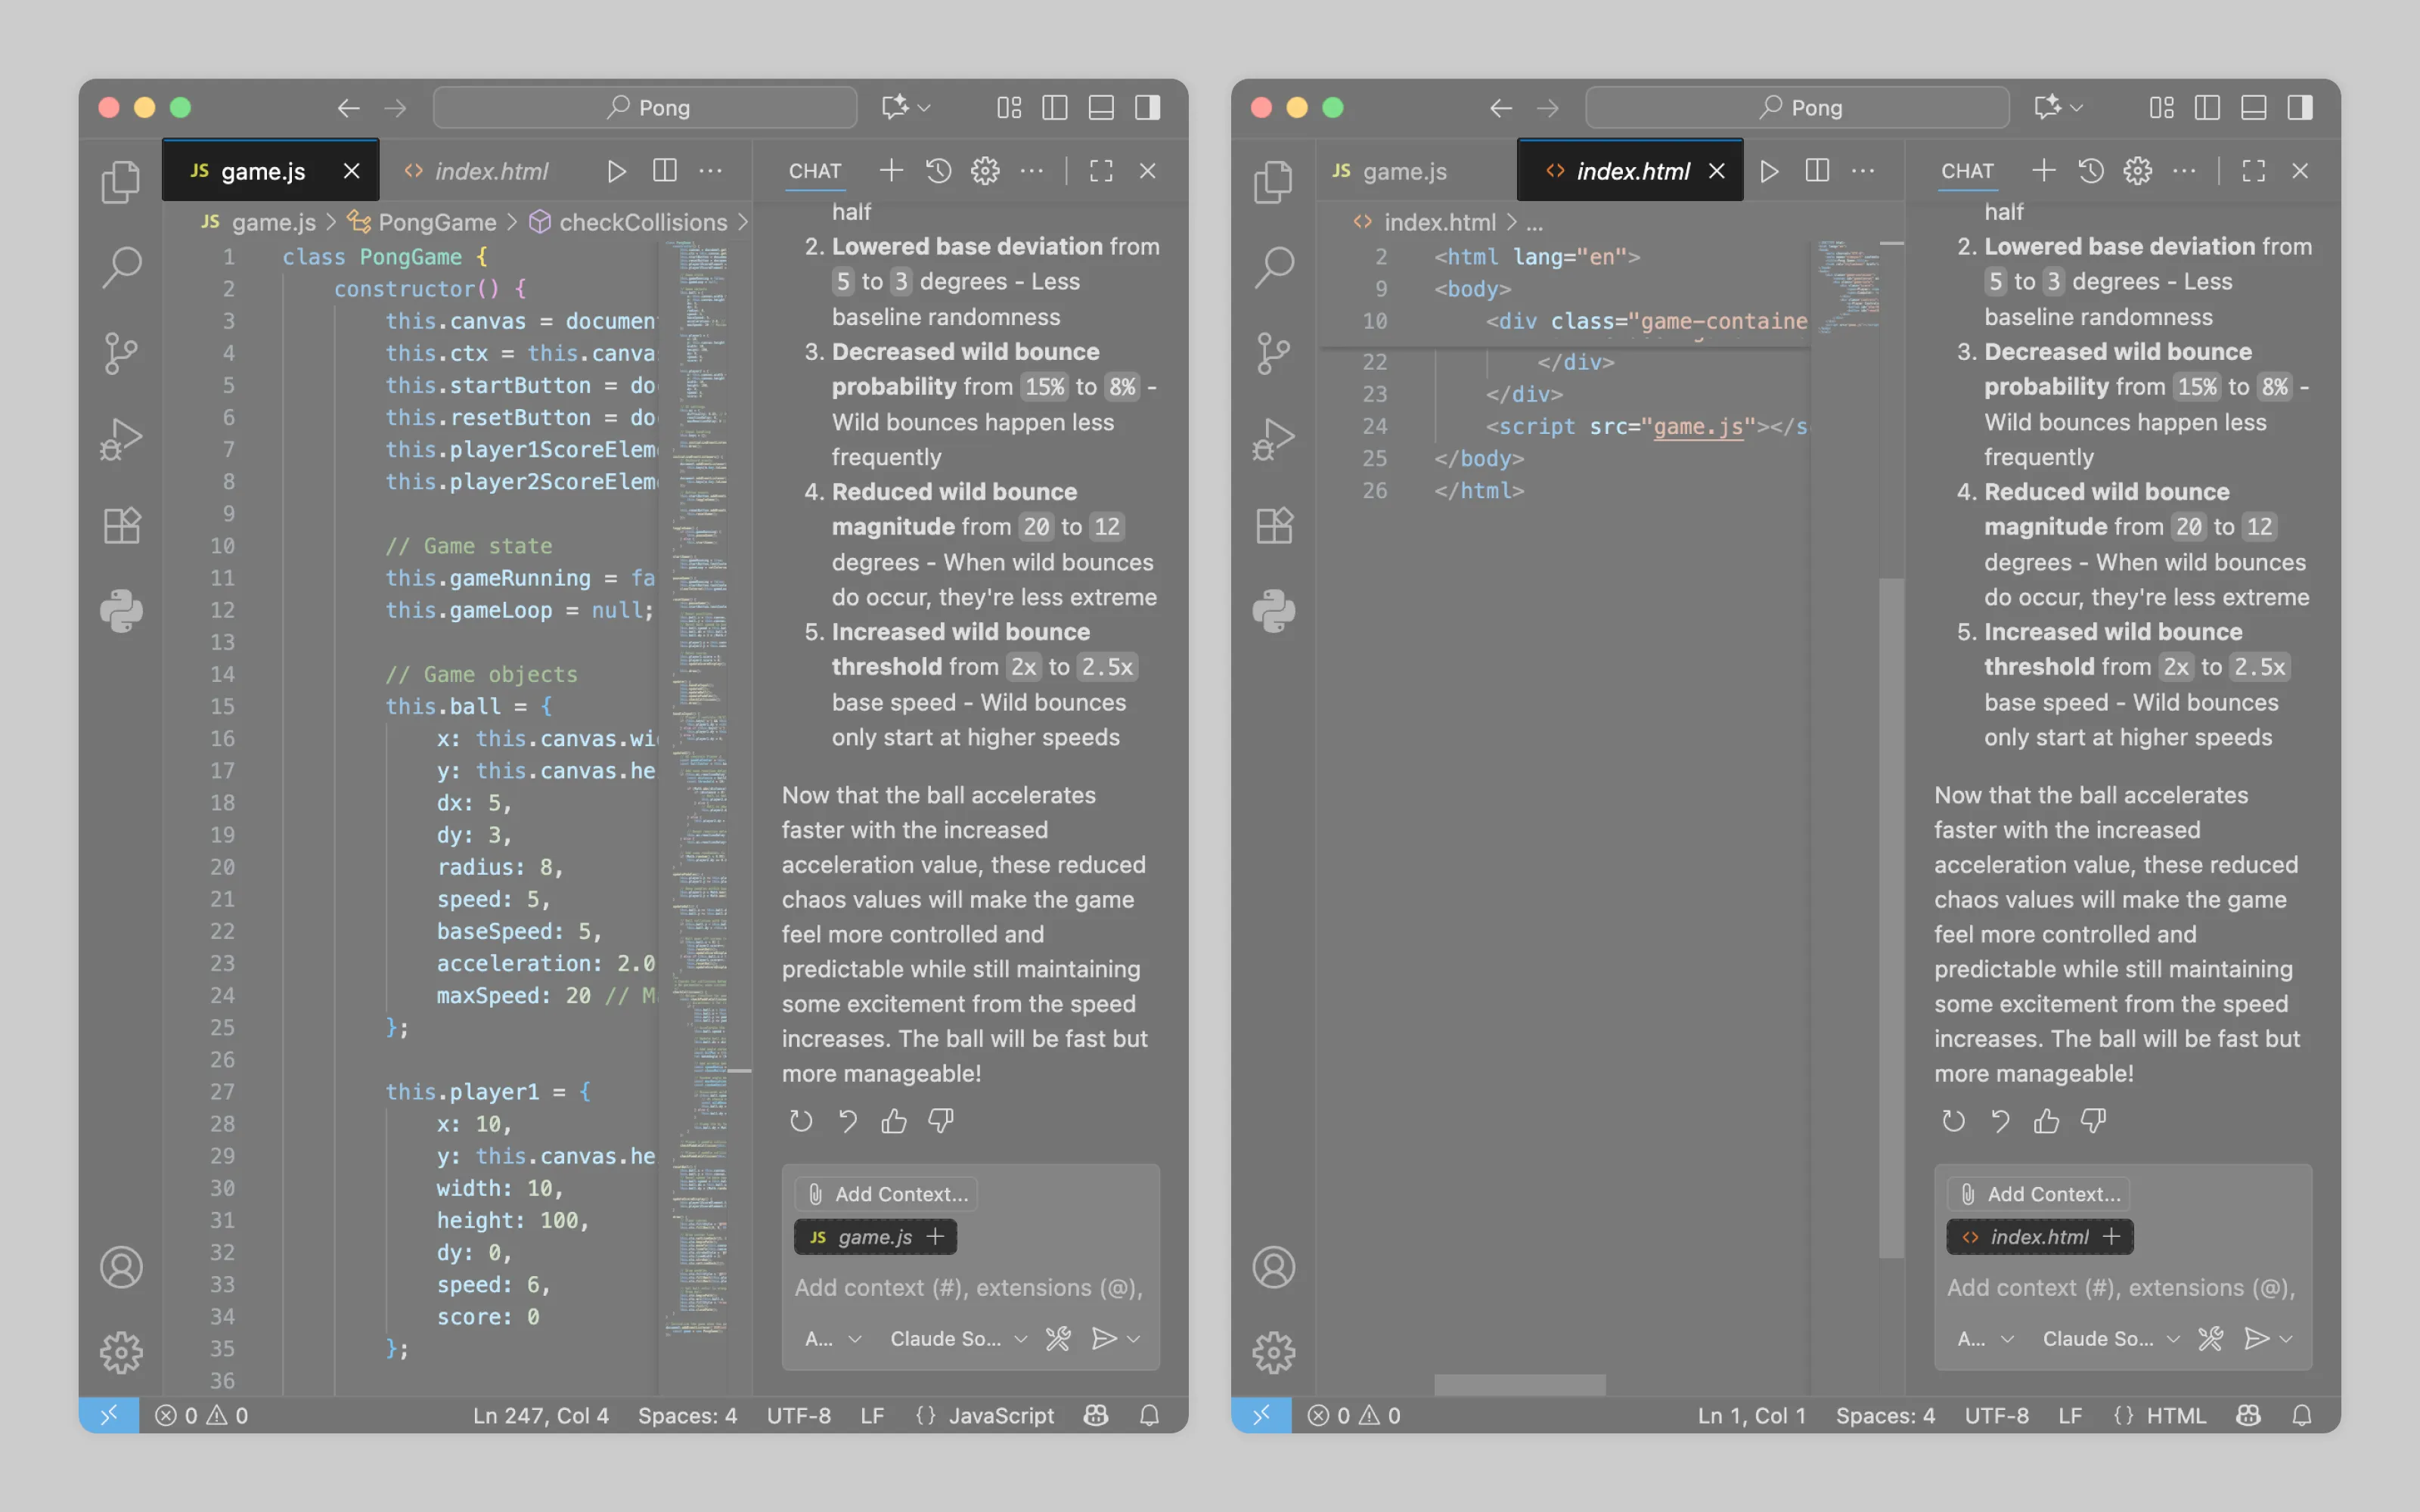Open chat mode dropdown in right window
The height and width of the screenshot is (1512, 2420).
(x=1985, y=1338)
